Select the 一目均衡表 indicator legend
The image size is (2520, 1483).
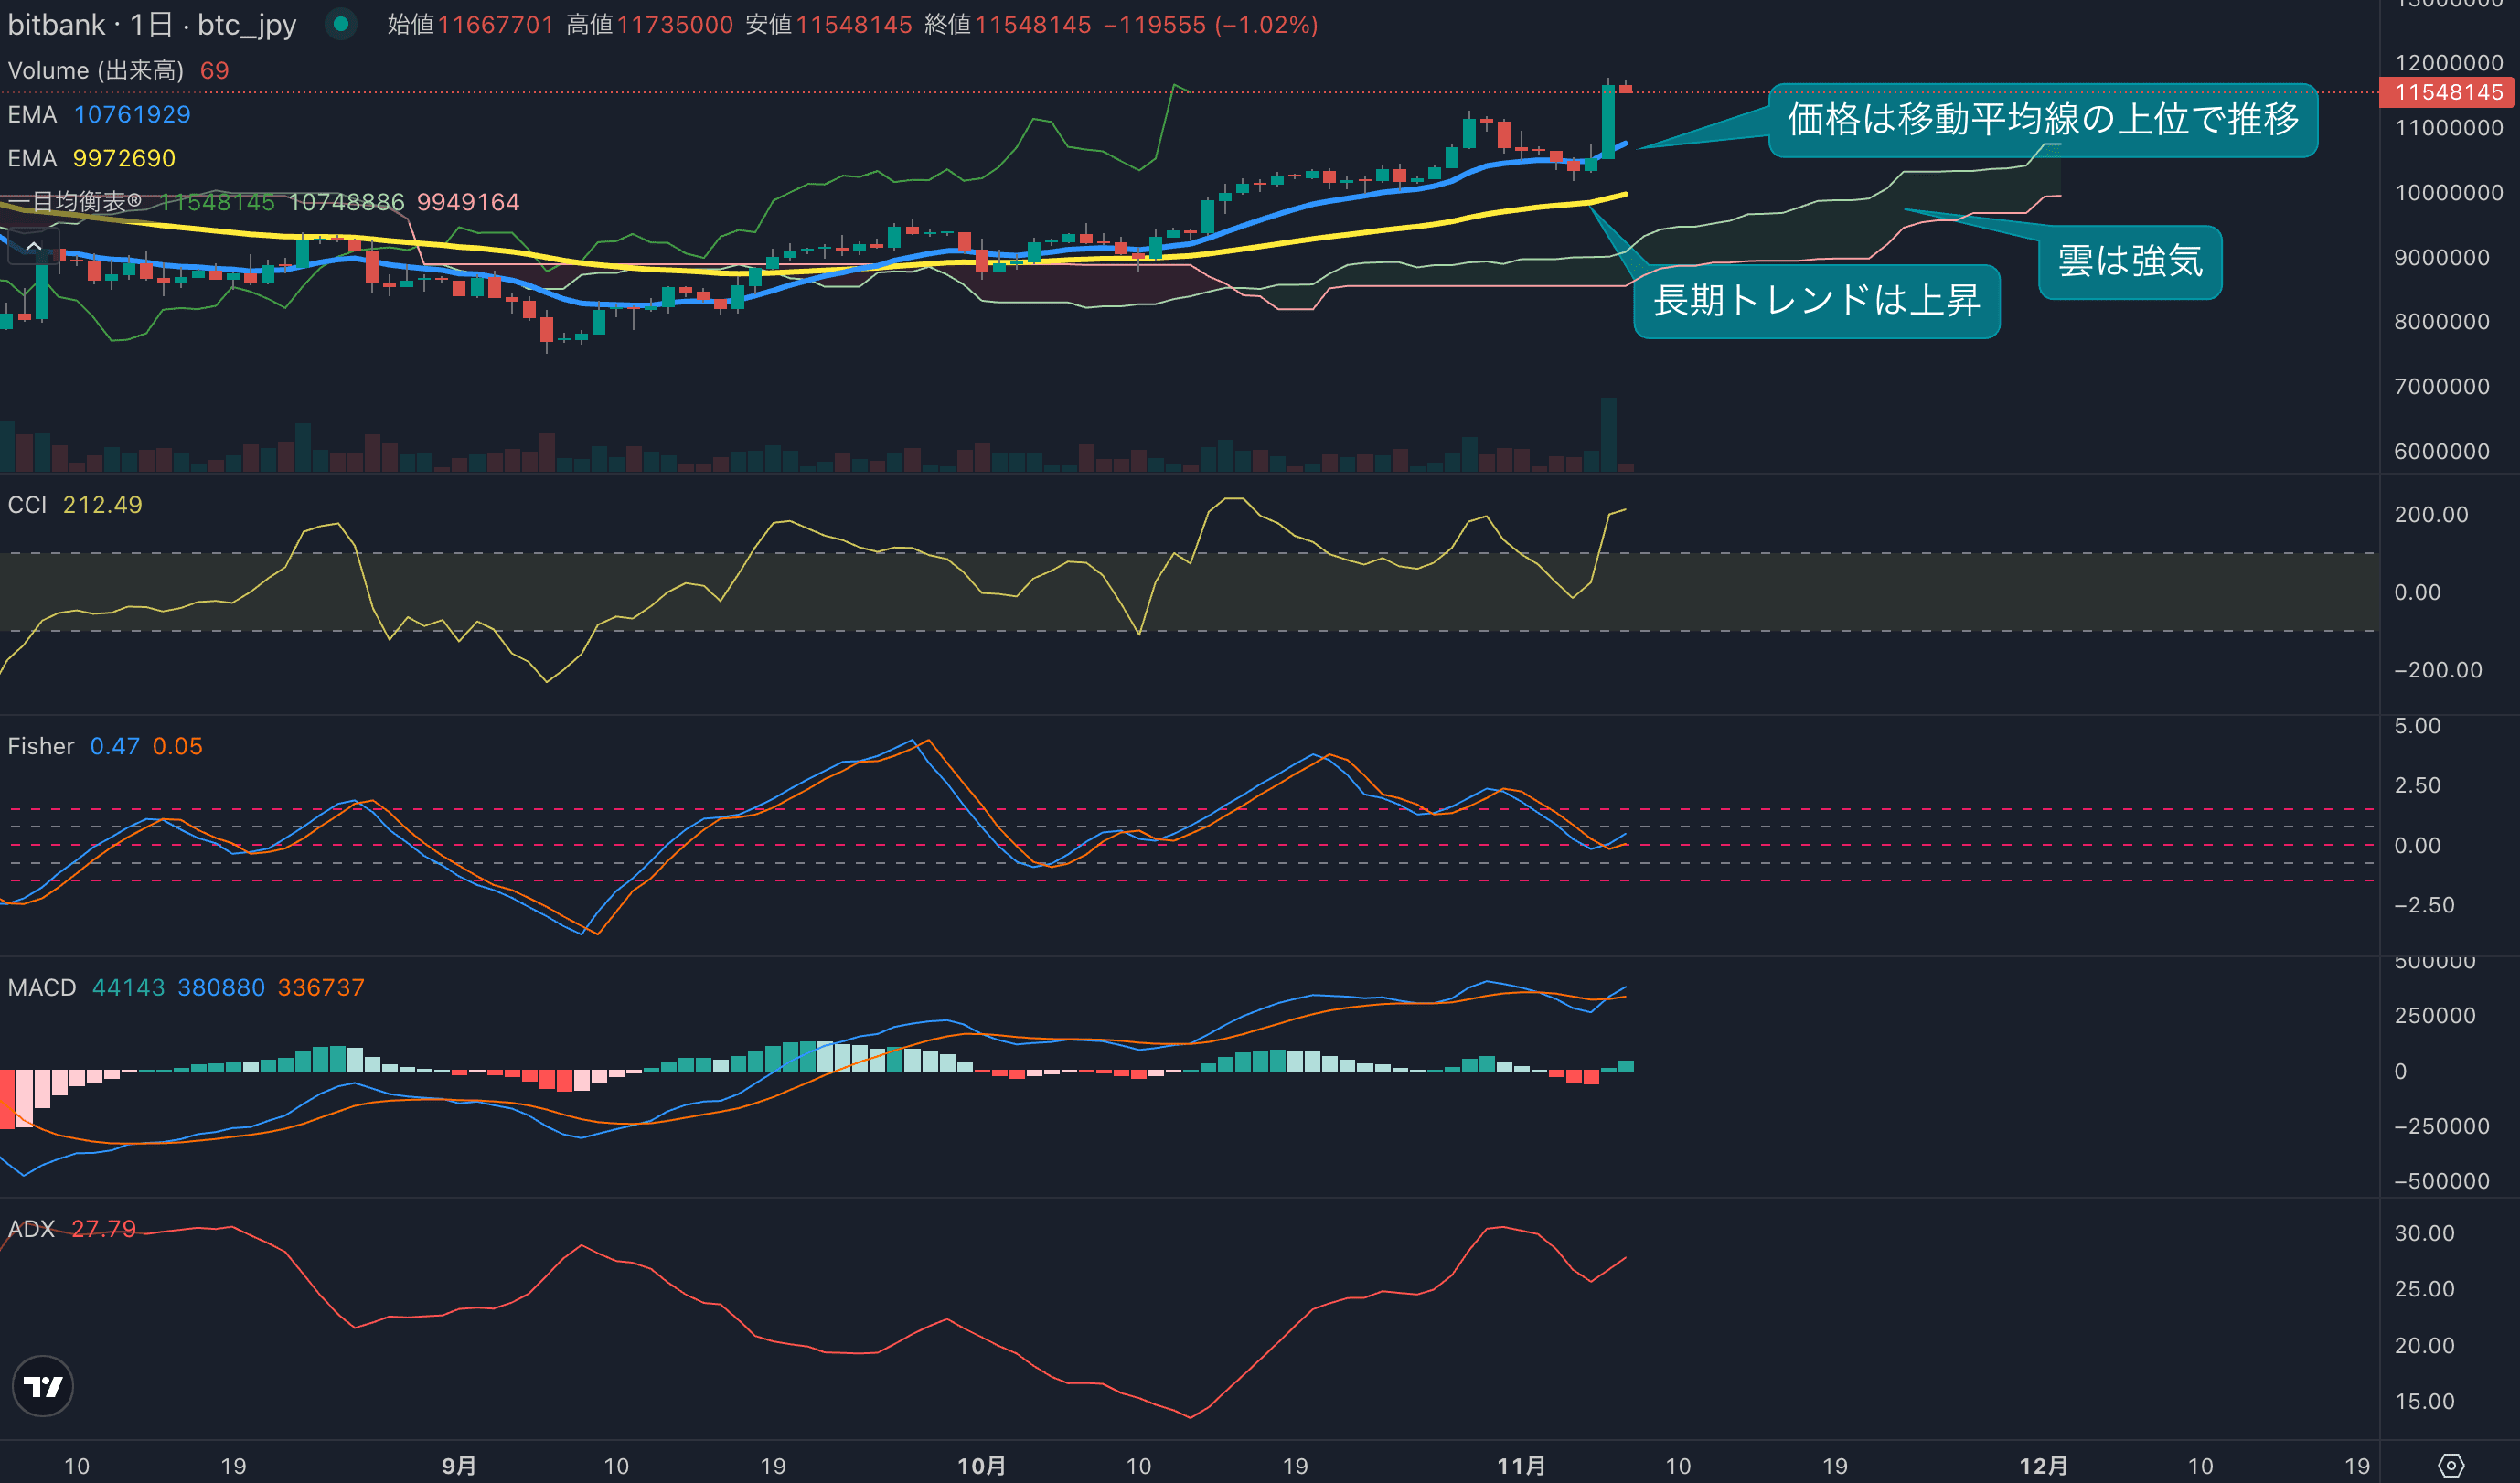tap(75, 202)
